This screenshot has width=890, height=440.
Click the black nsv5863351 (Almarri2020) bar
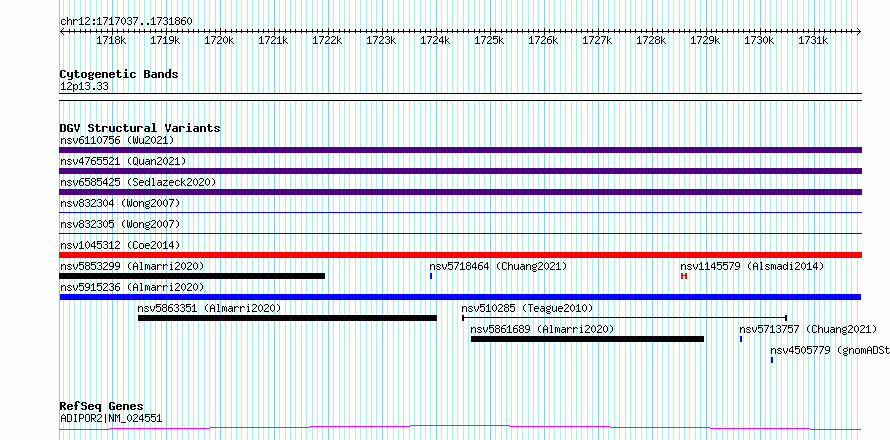(x=287, y=318)
